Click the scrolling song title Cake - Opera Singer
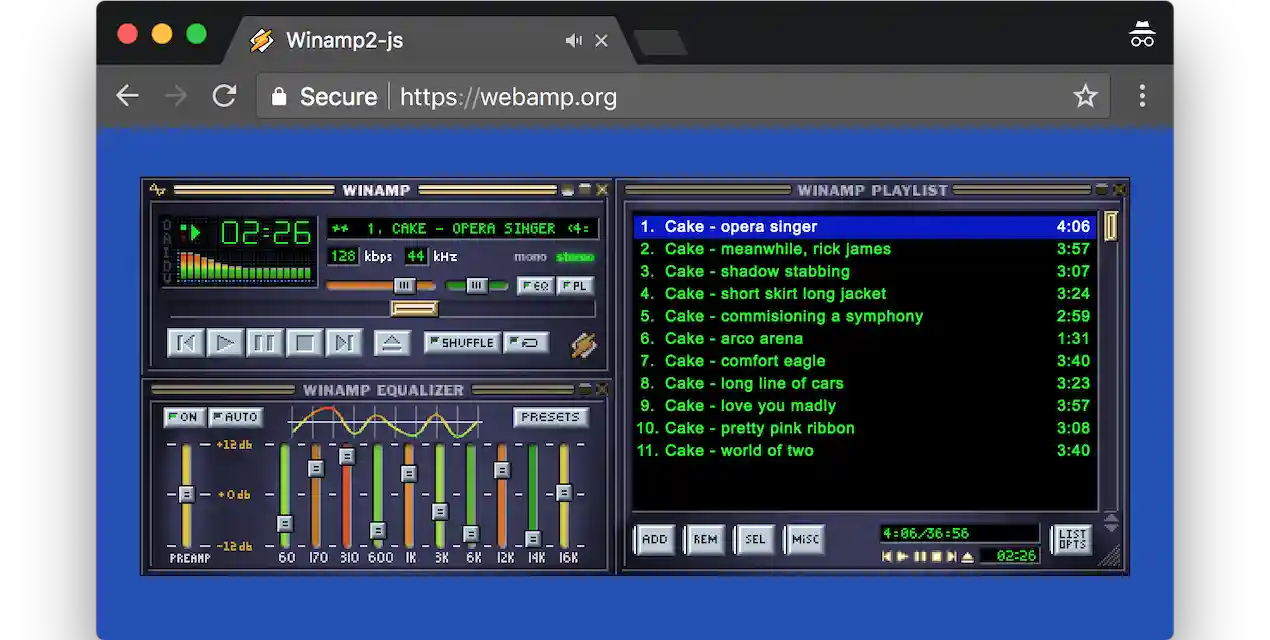The width and height of the screenshot is (1270, 640). tap(462, 228)
